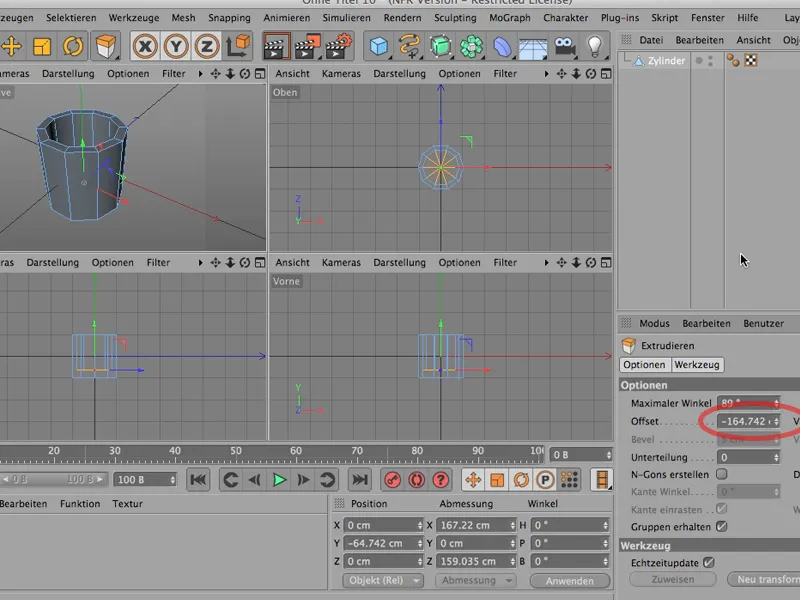Click the Maximaler Winkel stepper arrows
The width and height of the screenshot is (800, 600).
[776, 403]
